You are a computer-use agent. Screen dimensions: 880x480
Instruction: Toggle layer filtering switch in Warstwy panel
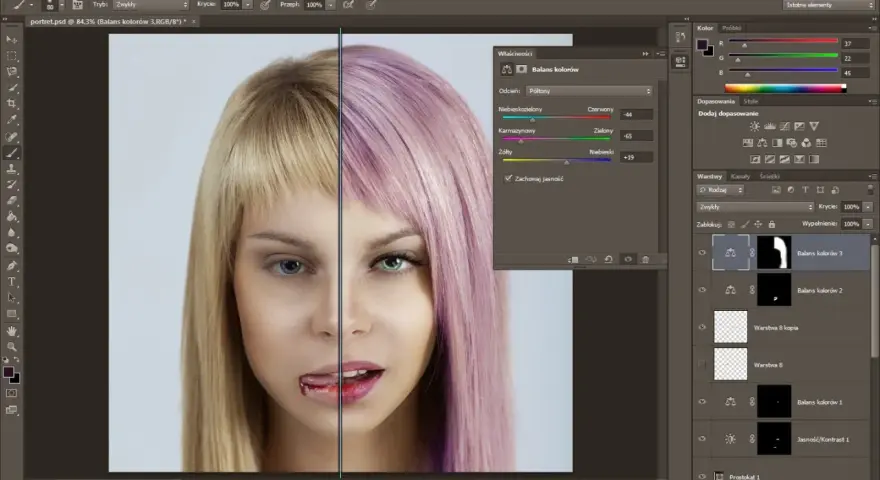pos(870,190)
